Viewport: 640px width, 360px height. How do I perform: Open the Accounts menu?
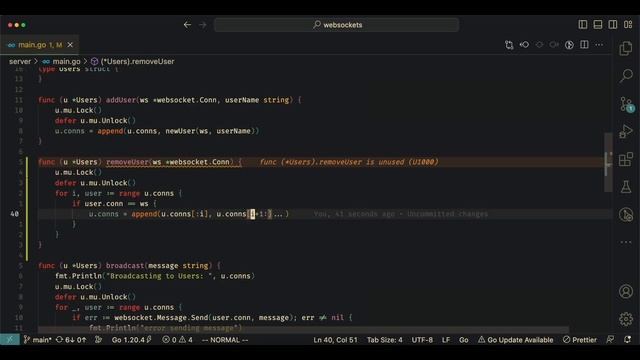626,291
